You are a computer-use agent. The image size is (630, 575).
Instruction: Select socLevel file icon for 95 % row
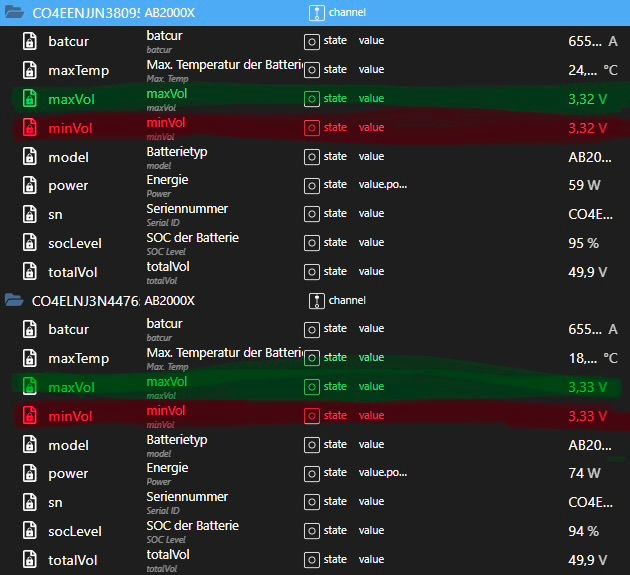[30, 243]
